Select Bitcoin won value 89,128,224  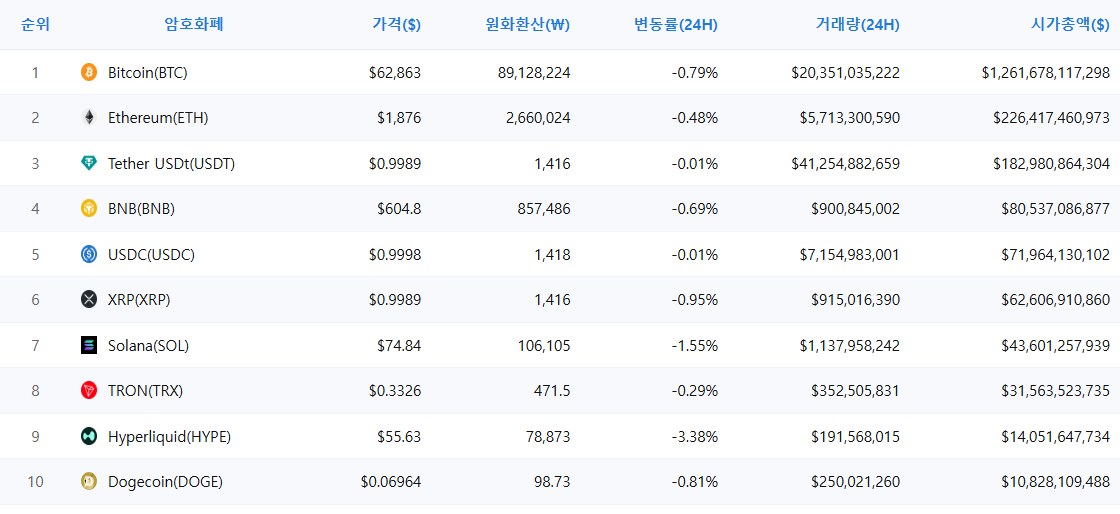[x=534, y=72]
